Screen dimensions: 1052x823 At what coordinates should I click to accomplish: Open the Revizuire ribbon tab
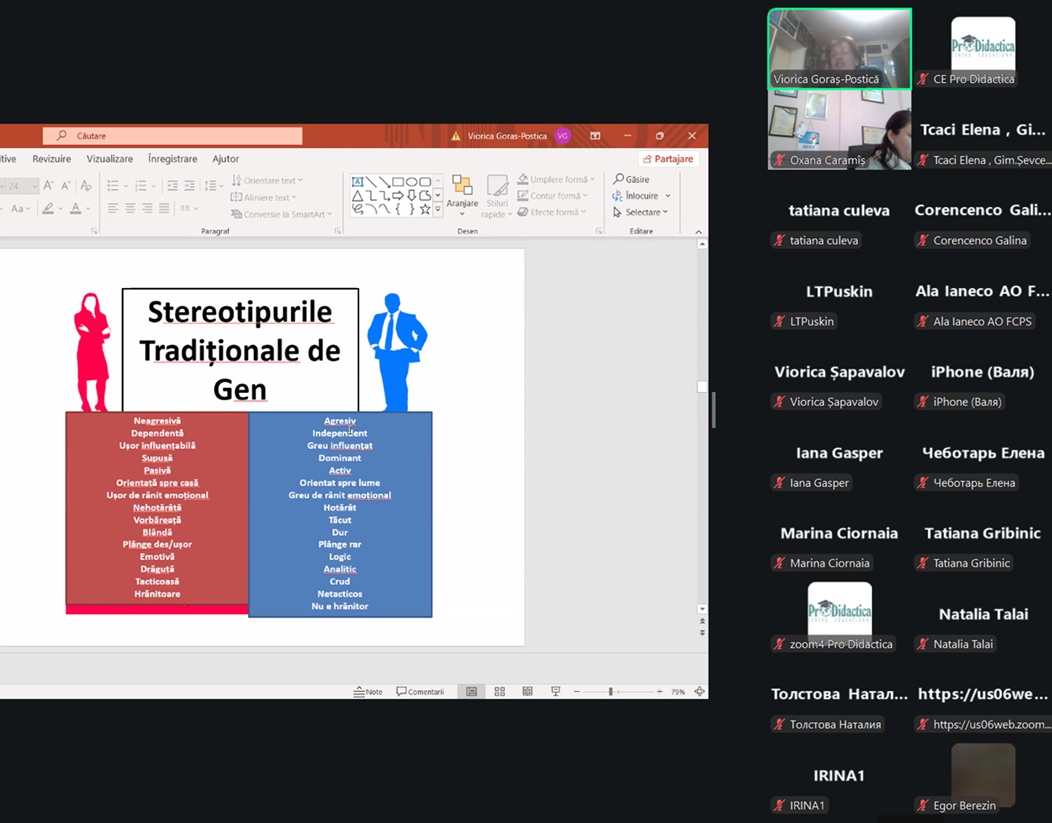52,159
